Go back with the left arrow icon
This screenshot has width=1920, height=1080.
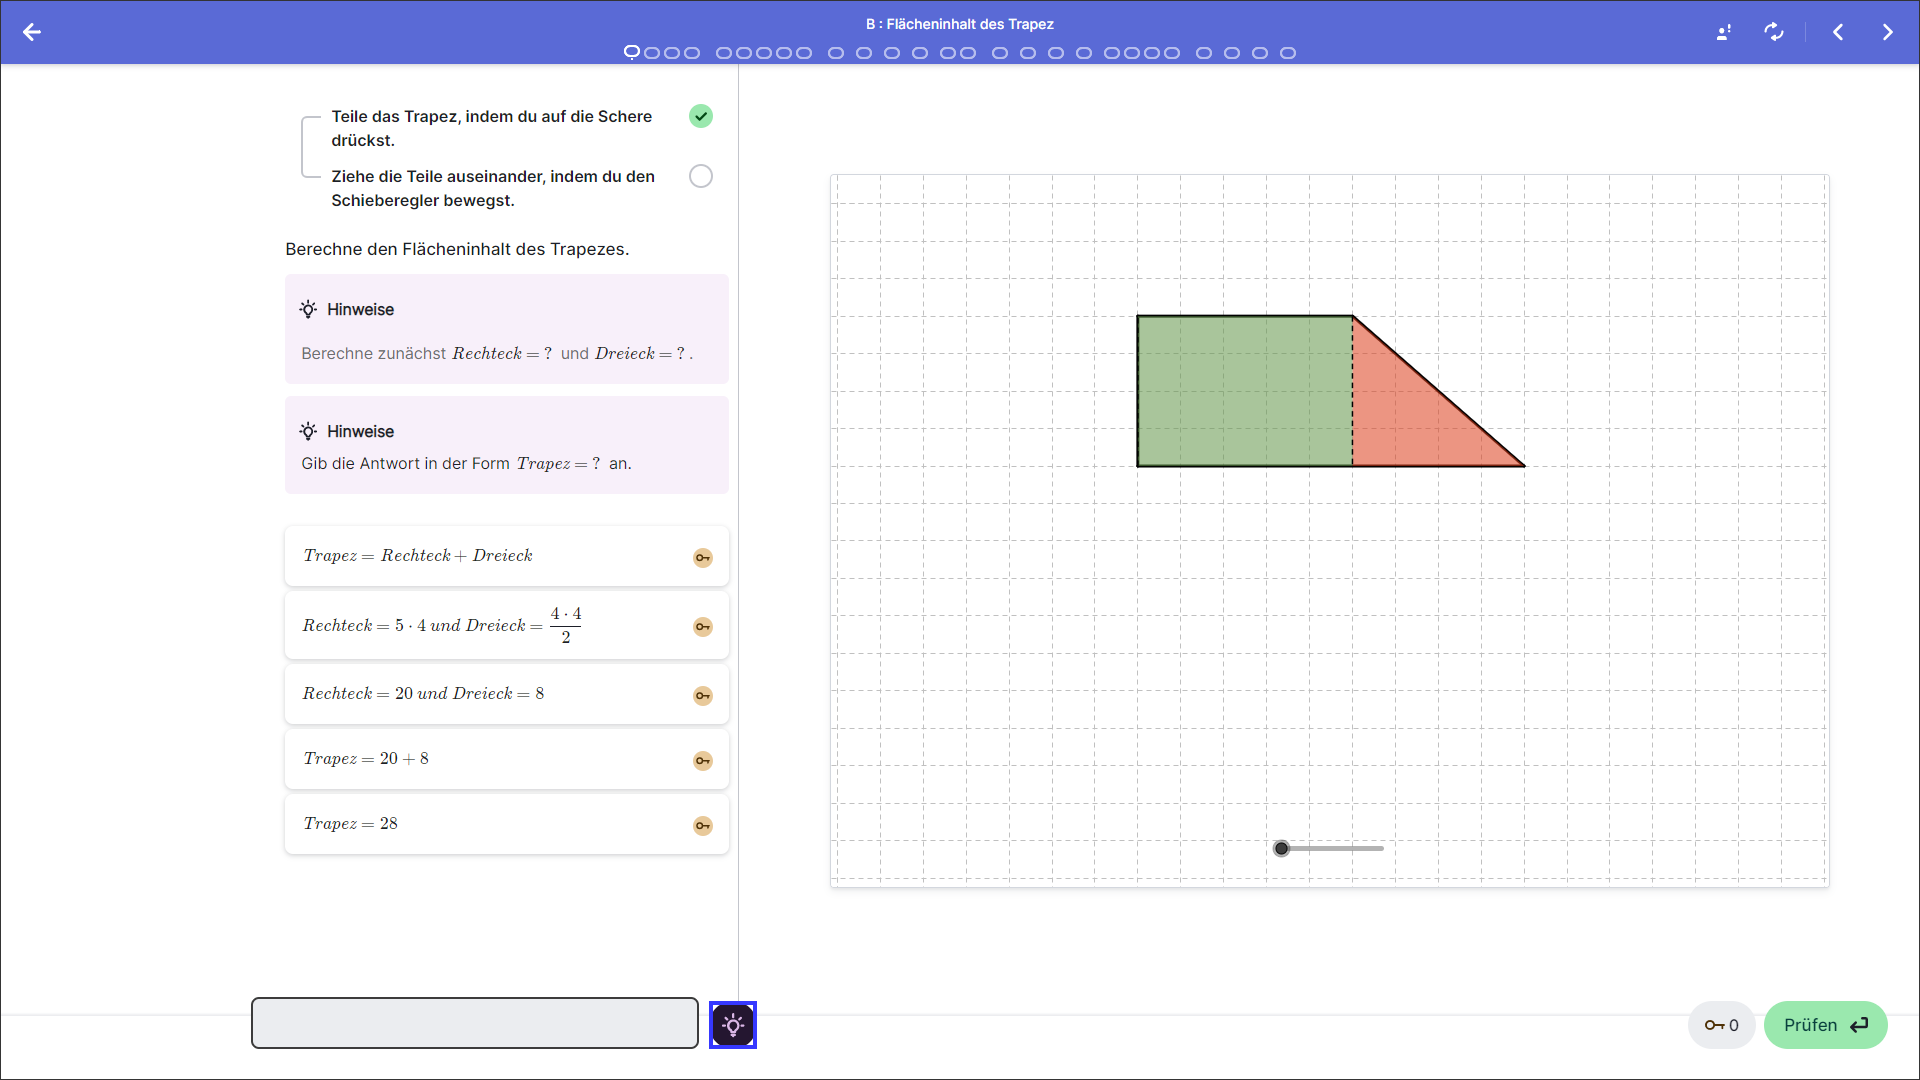(x=32, y=32)
